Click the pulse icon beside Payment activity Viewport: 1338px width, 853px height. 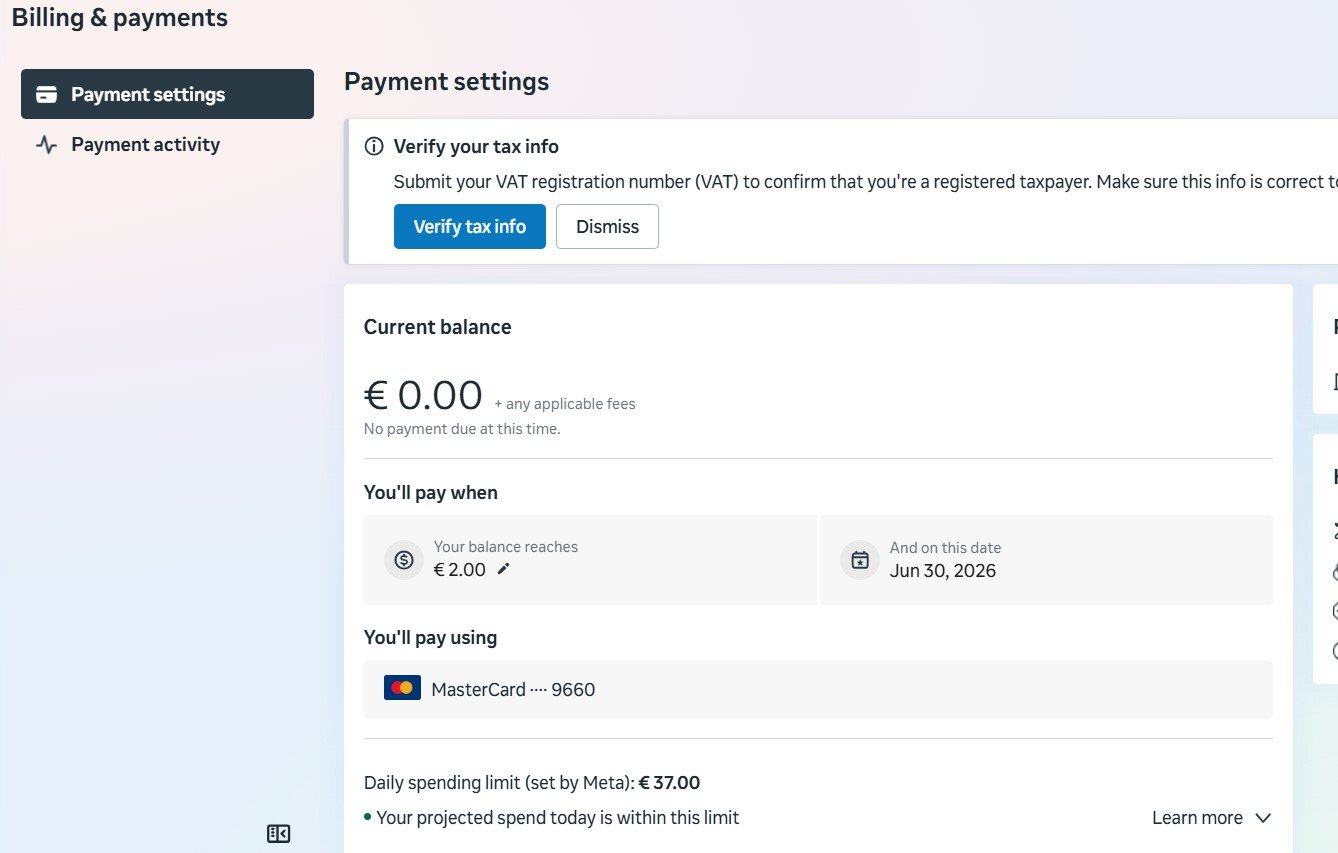click(46, 145)
